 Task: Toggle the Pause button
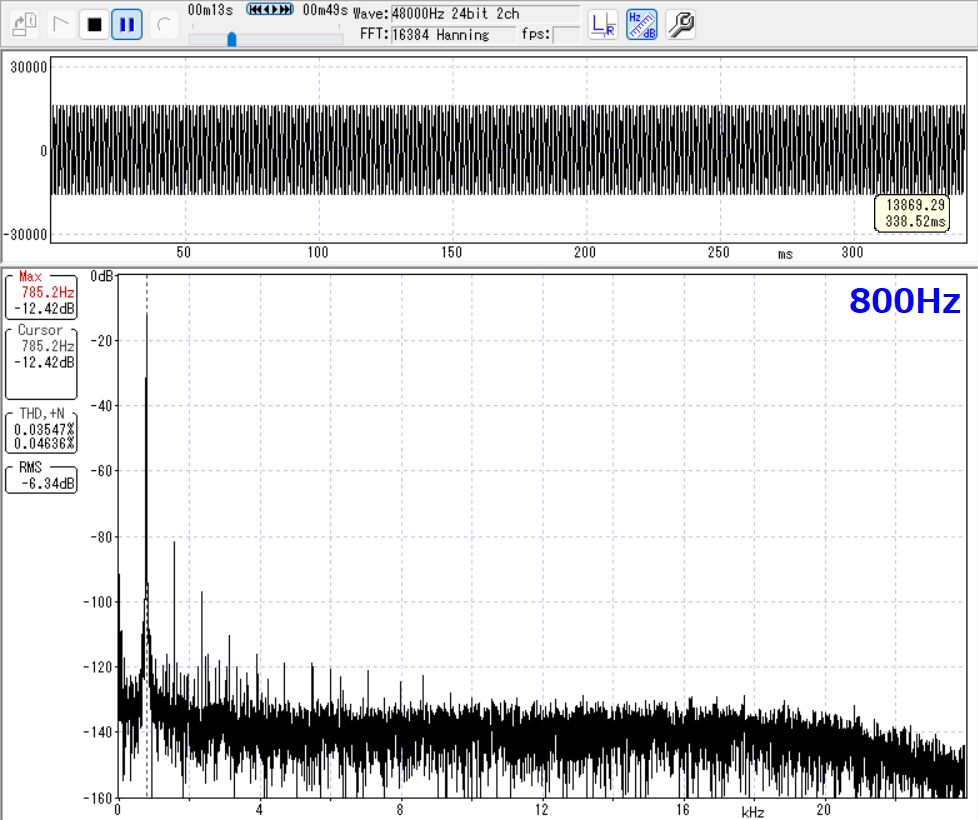coord(126,24)
